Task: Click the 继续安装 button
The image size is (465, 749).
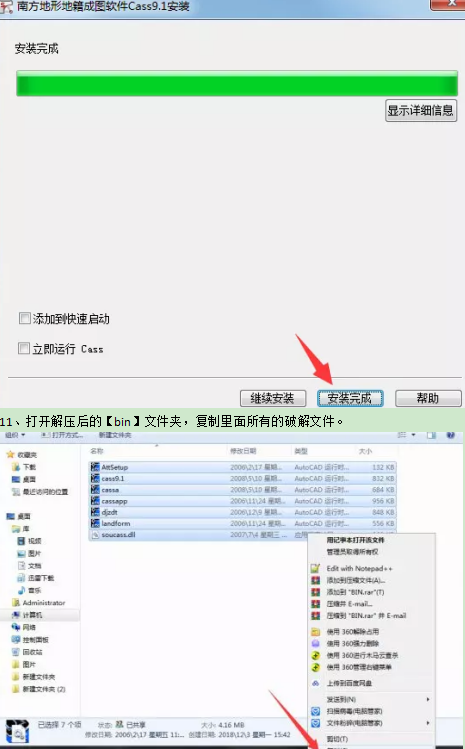Action: click(272, 398)
